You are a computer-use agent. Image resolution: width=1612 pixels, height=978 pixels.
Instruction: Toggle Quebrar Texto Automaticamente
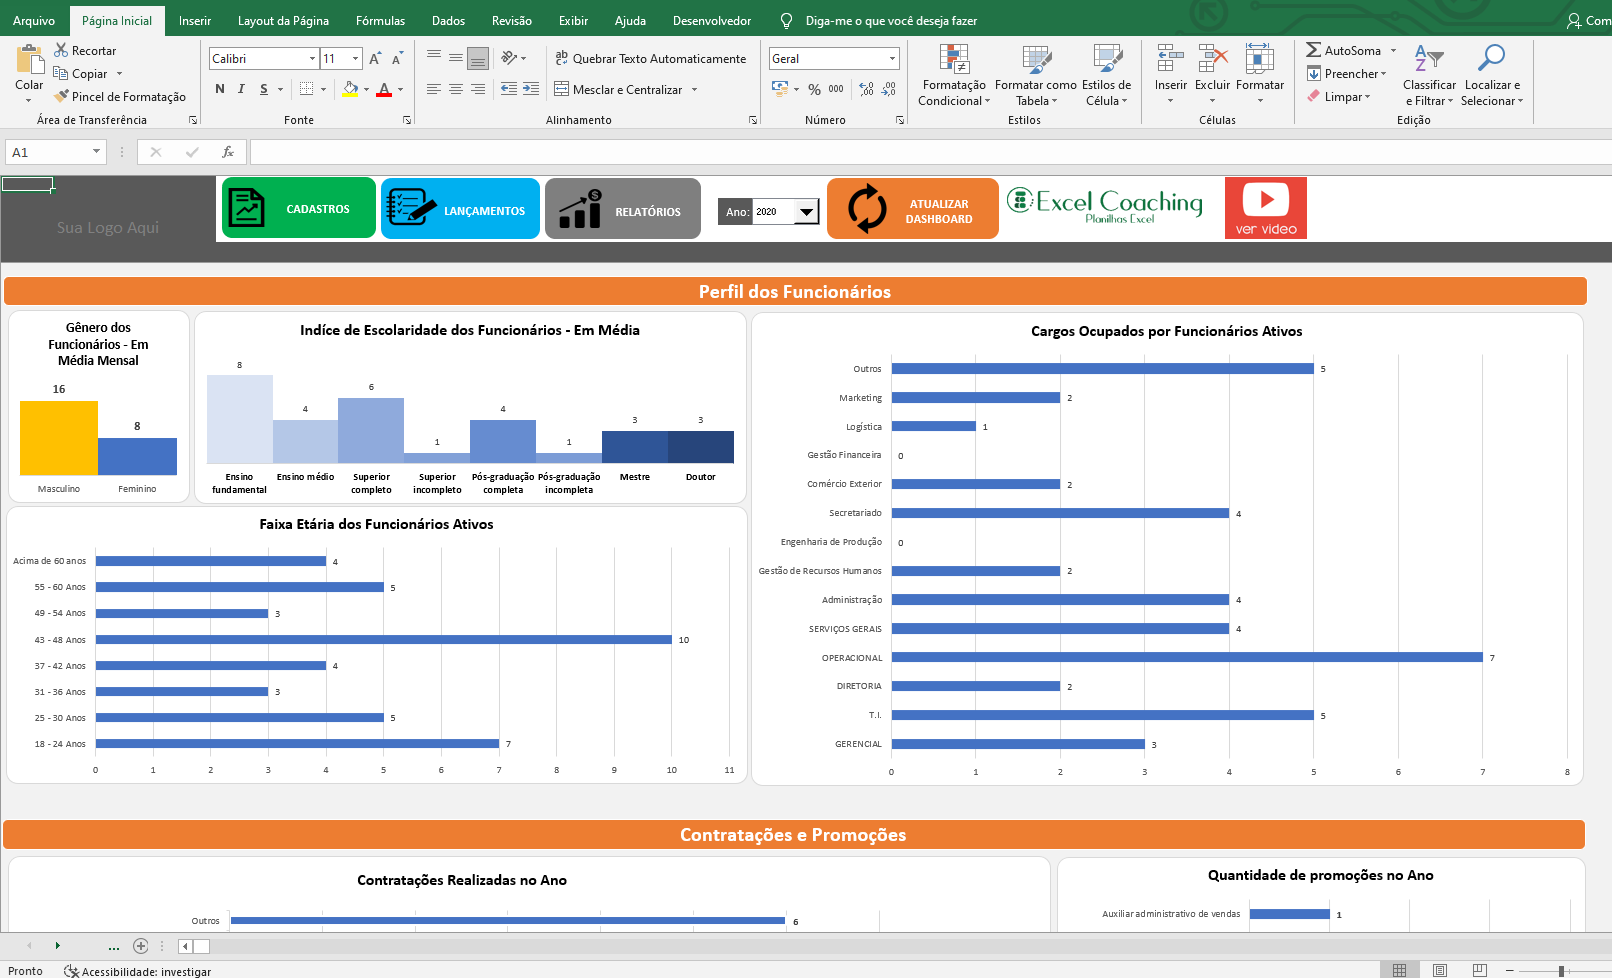(650, 59)
